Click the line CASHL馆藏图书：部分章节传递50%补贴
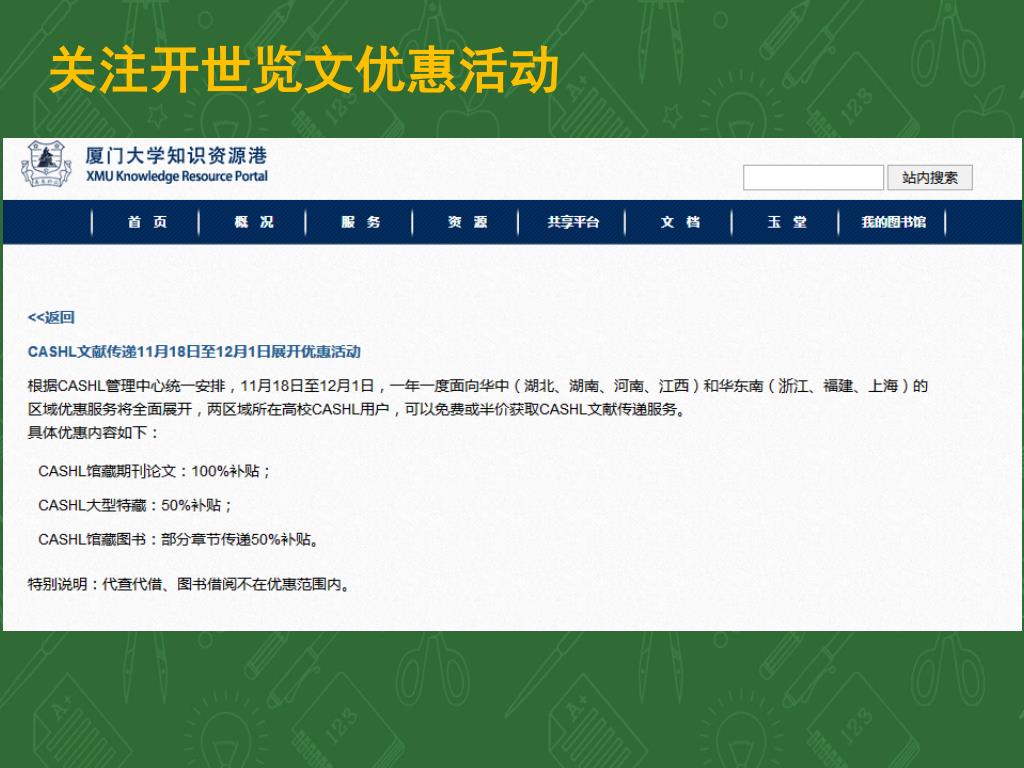This screenshot has height=768, width=1024. [178, 539]
